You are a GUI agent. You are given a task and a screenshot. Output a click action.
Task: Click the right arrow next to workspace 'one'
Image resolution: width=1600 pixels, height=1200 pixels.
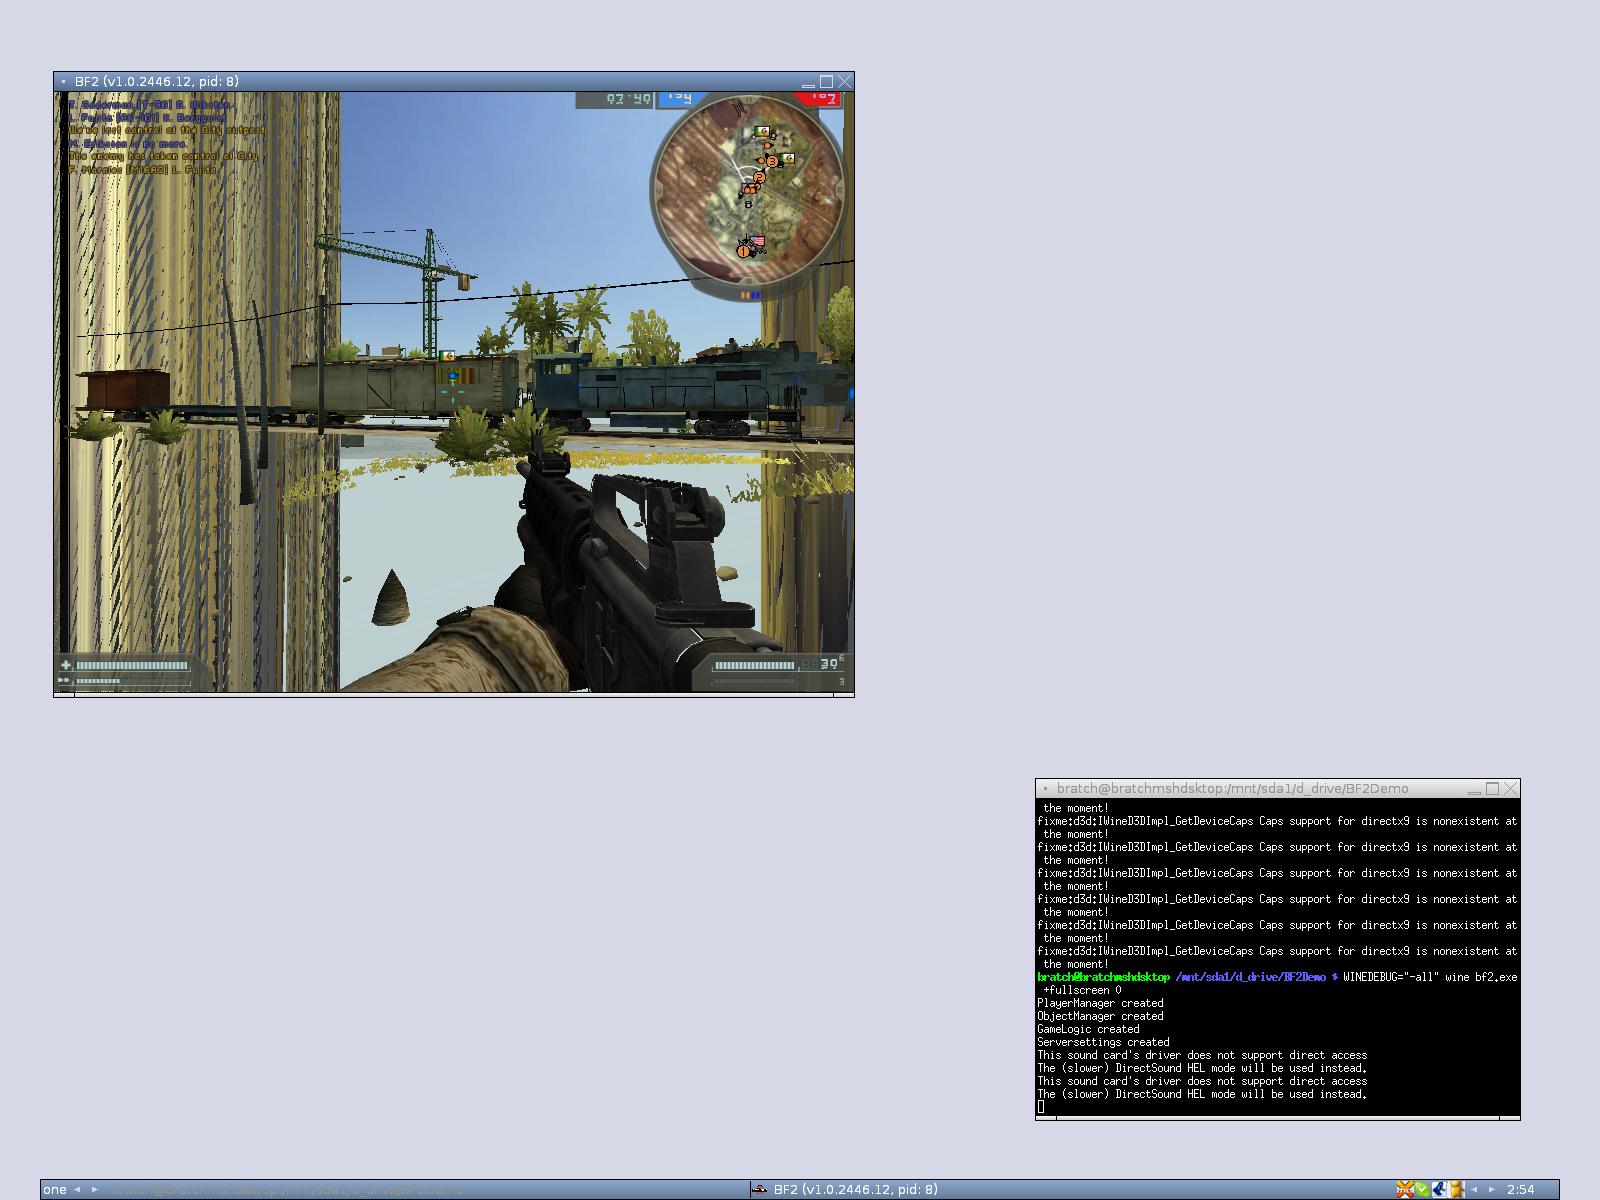click(x=95, y=1189)
